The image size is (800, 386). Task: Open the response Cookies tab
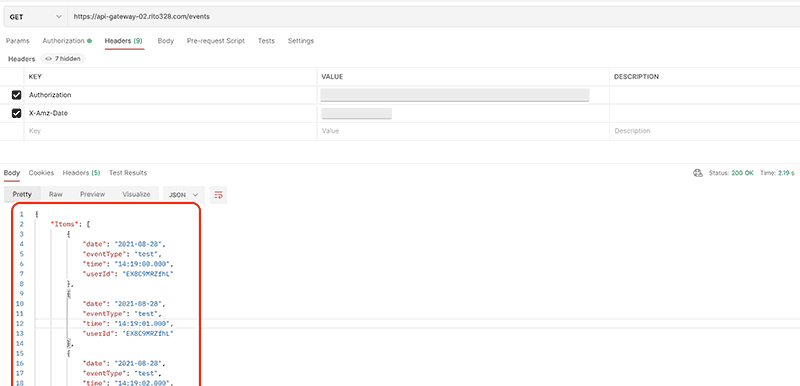pyautogui.click(x=41, y=173)
